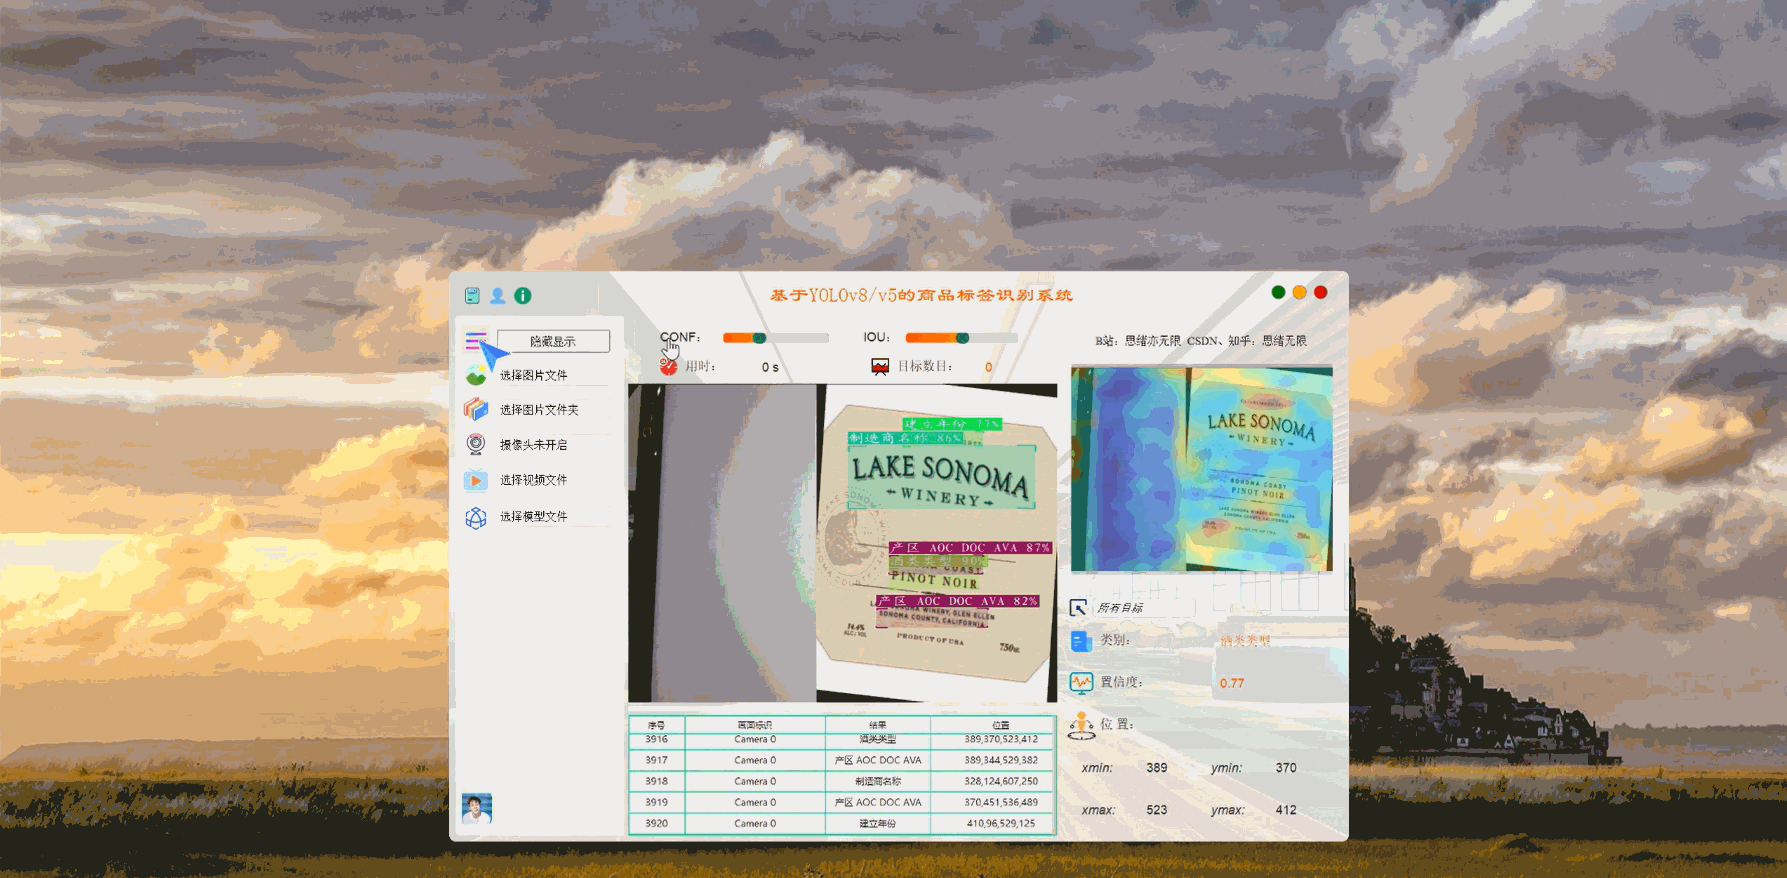The height and width of the screenshot is (878, 1787).
Task: Click the monitor waveform icon beside 置信度
Action: coord(1080,682)
